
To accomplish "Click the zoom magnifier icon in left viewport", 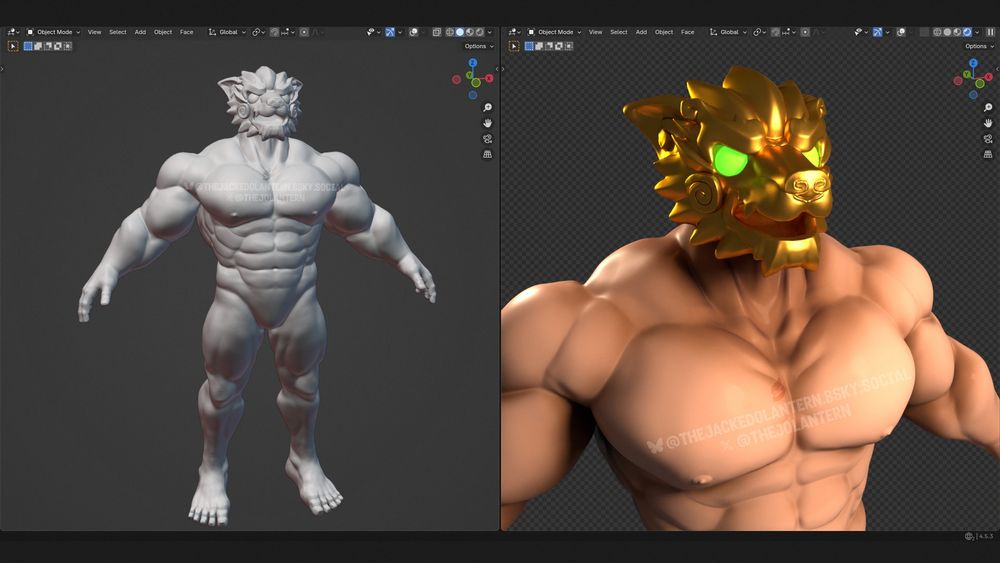I will [x=487, y=107].
